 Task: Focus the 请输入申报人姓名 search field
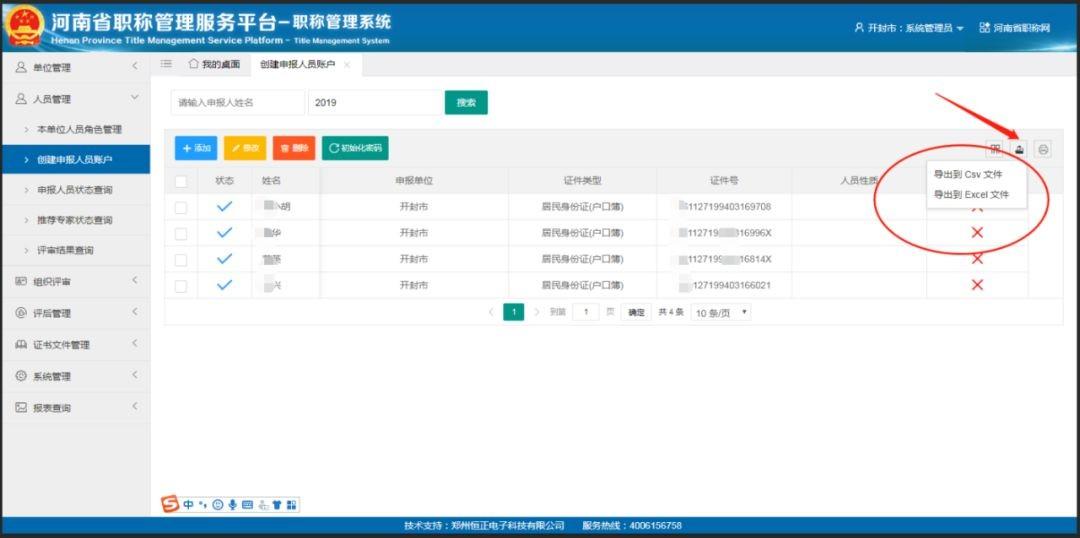(238, 103)
